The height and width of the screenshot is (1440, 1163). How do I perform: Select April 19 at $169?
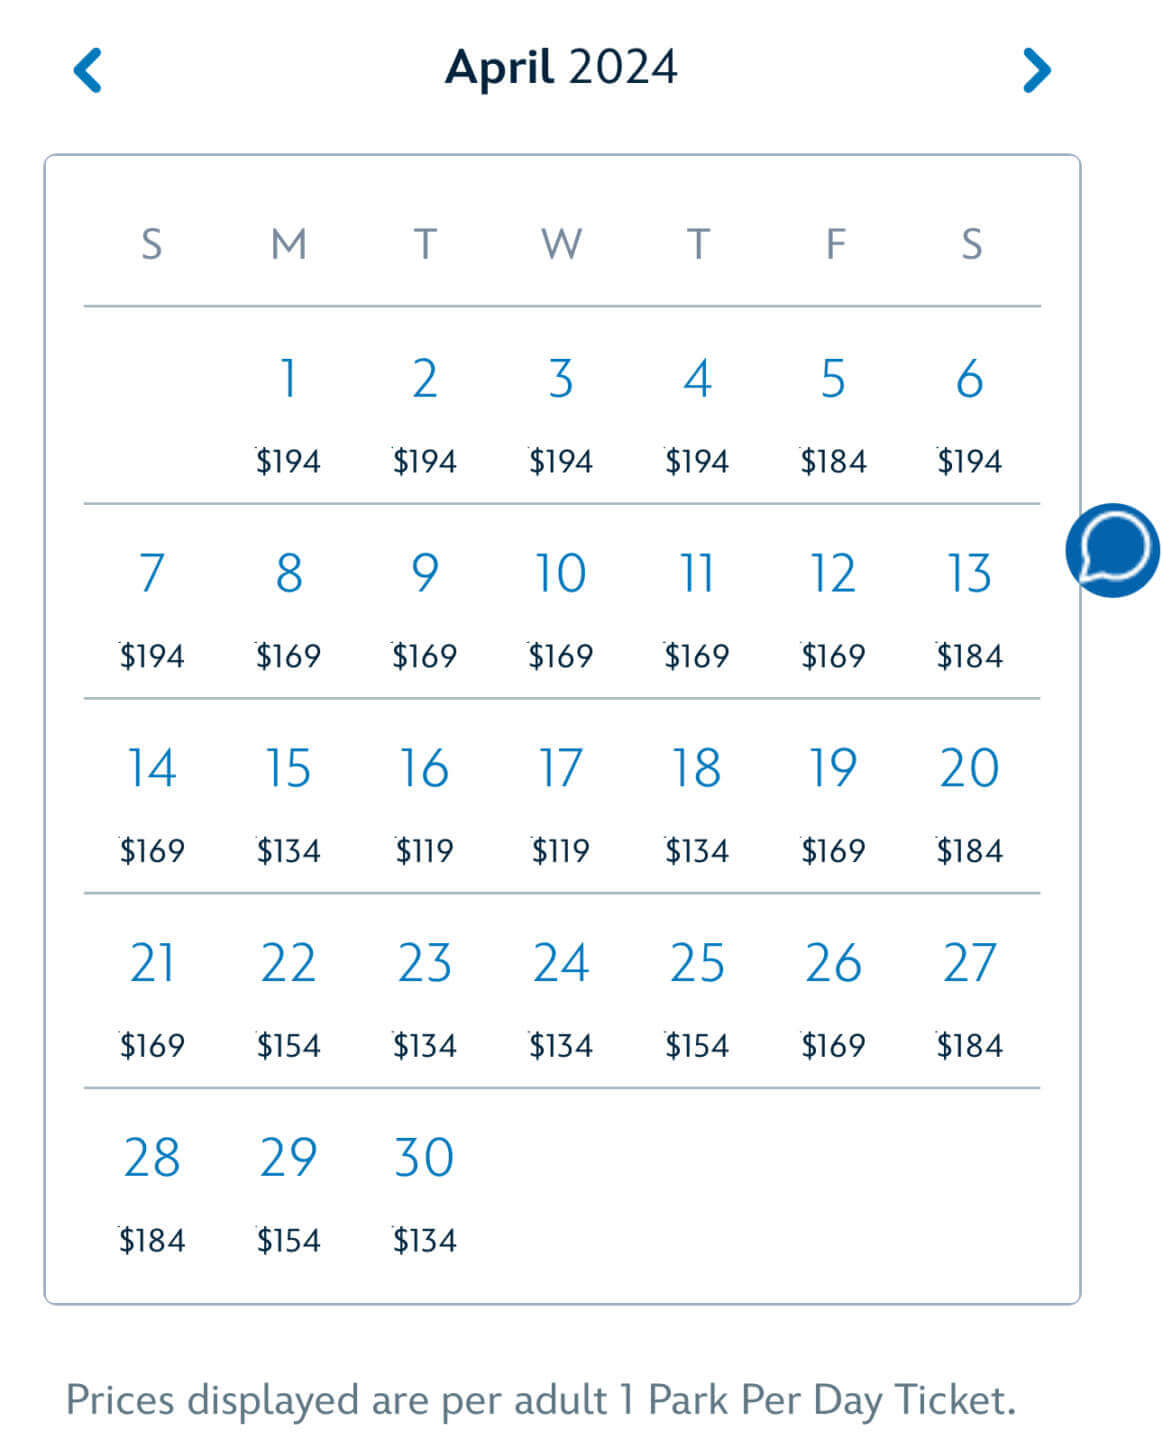pos(833,804)
